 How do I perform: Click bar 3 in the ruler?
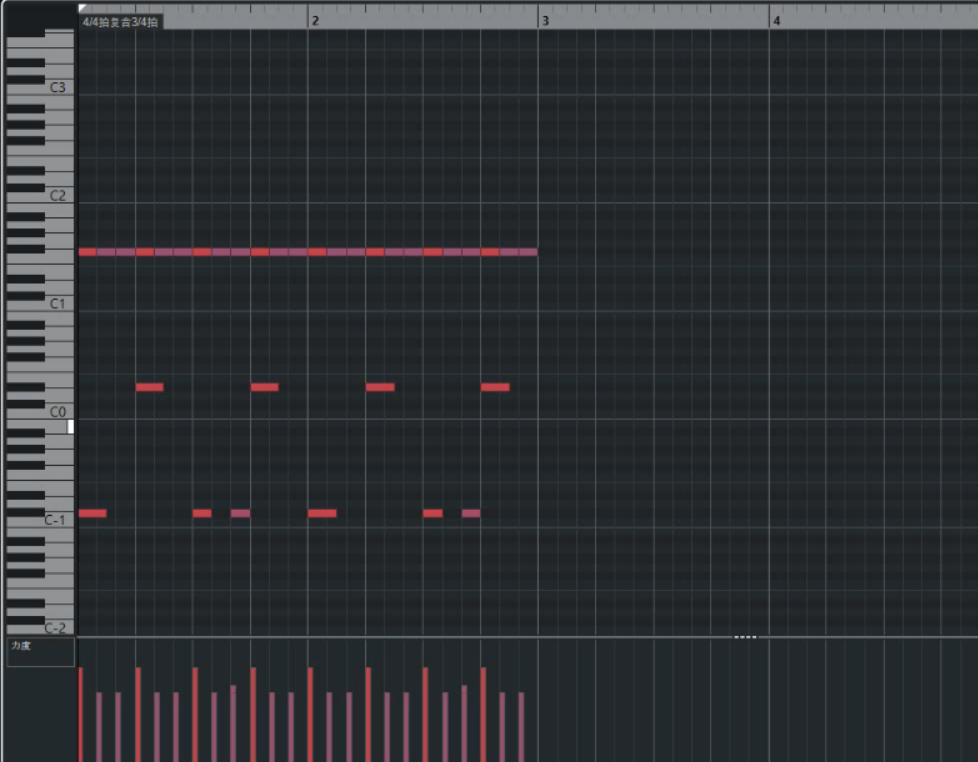tap(544, 20)
